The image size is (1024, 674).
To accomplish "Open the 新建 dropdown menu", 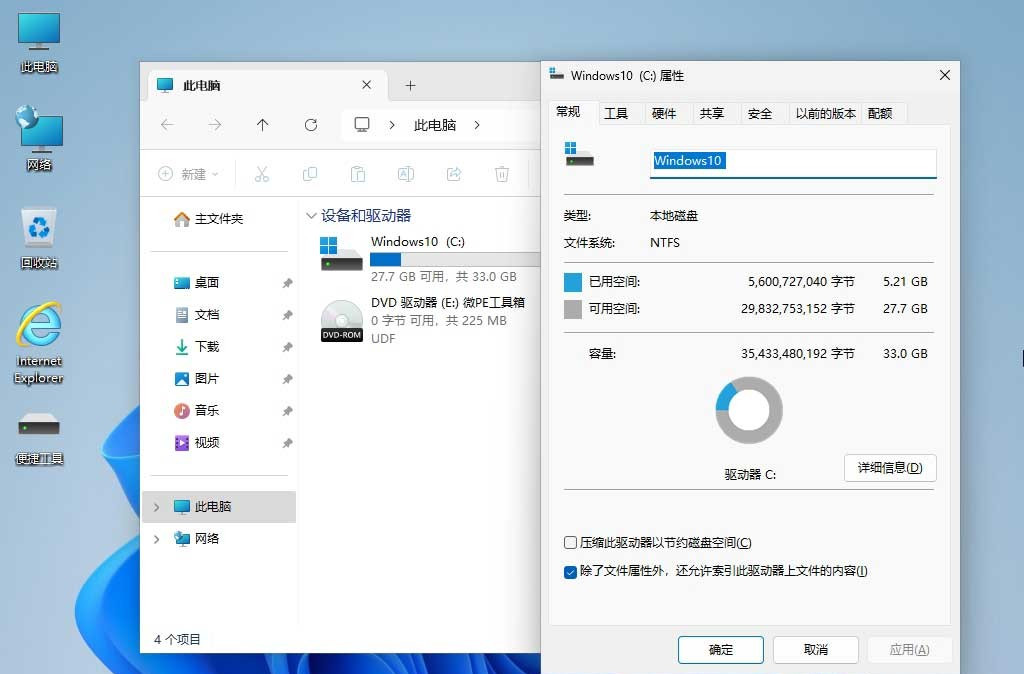I will point(188,174).
